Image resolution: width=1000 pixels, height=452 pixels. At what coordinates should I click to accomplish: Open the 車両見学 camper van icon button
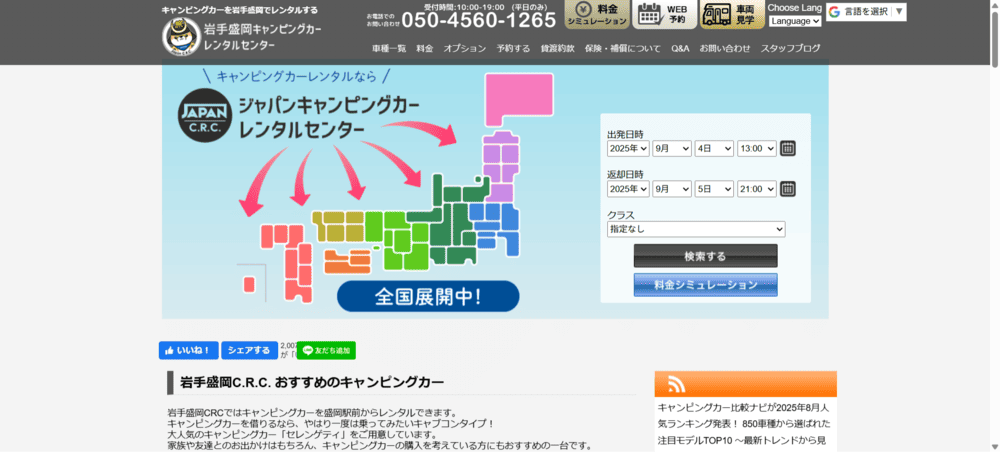732,14
